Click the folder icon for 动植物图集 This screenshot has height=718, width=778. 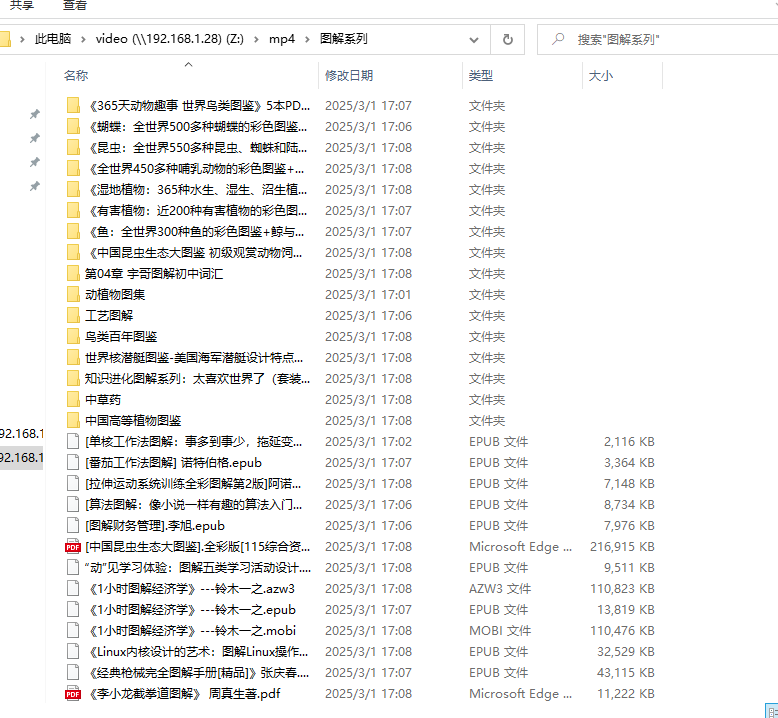pyautogui.click(x=72, y=294)
